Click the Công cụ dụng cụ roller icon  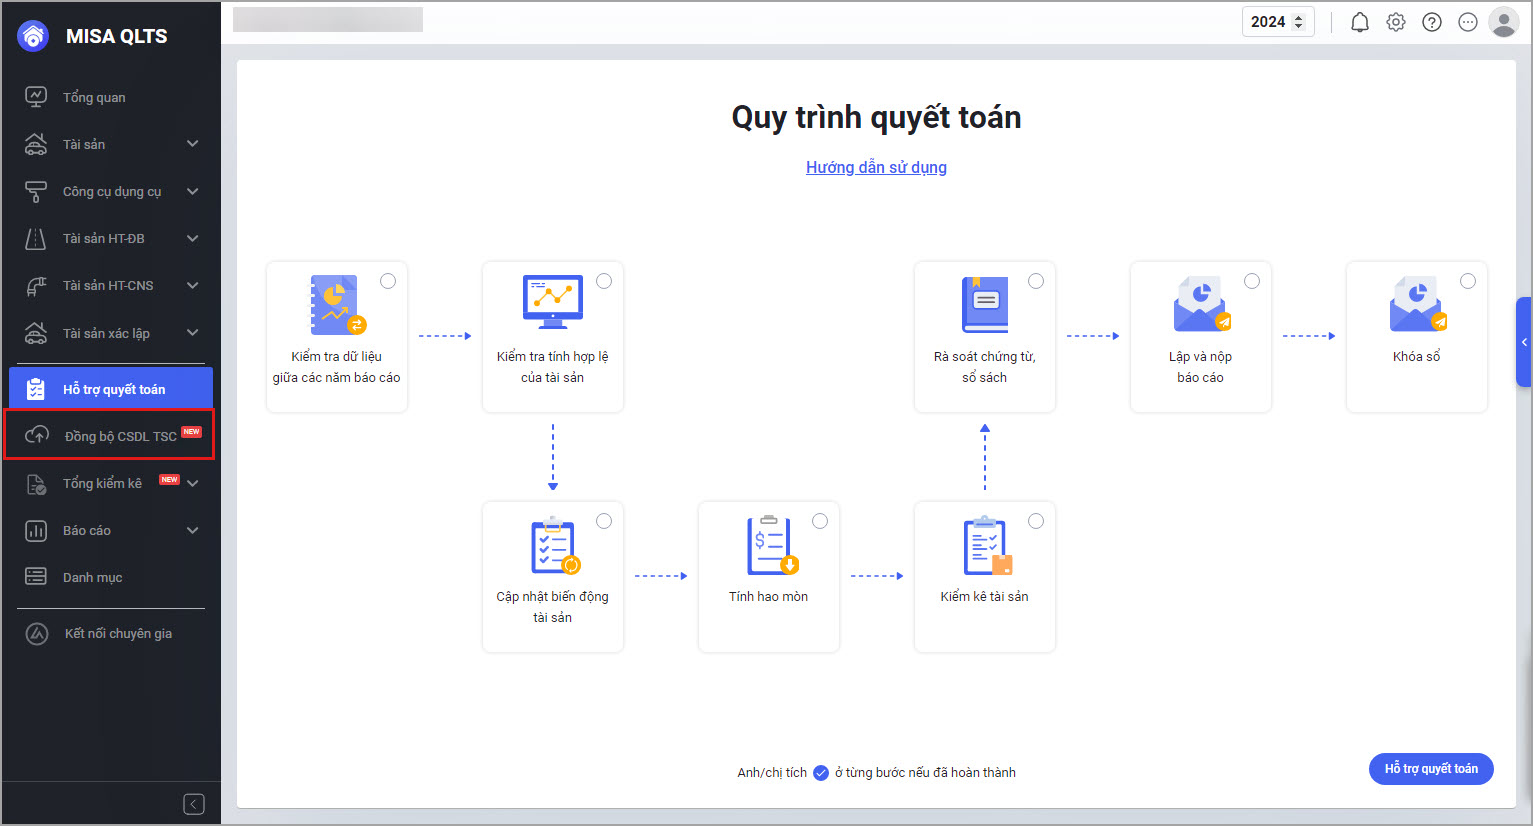coord(36,191)
